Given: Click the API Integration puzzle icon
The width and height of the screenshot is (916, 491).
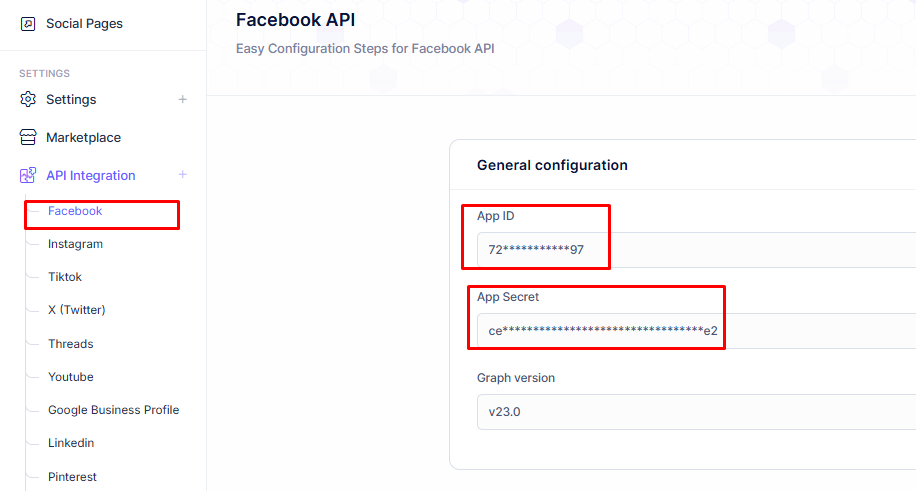Looking at the screenshot, I should pyautogui.click(x=27, y=175).
